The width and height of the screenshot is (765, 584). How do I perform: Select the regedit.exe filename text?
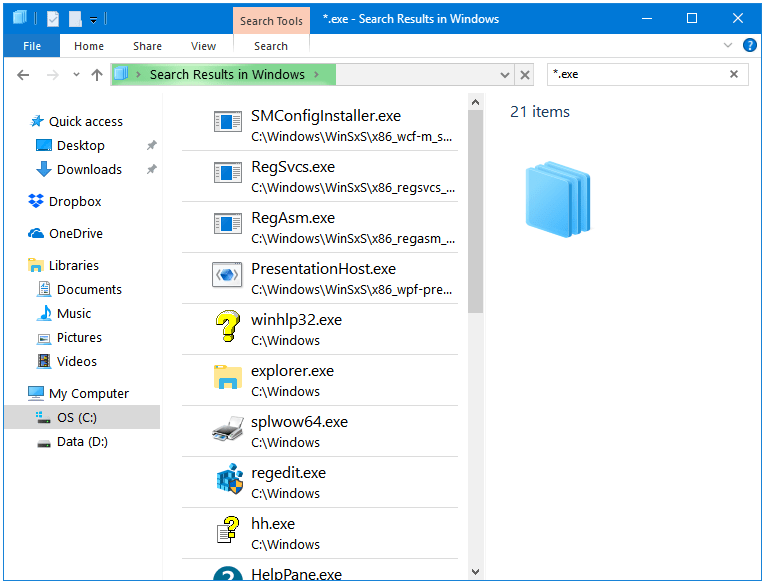pos(288,473)
